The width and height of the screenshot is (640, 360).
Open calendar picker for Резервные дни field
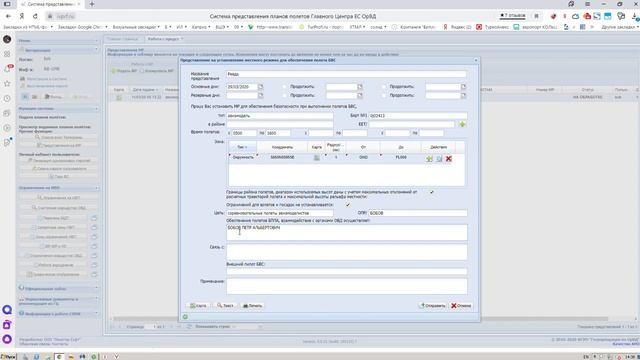click(260, 96)
